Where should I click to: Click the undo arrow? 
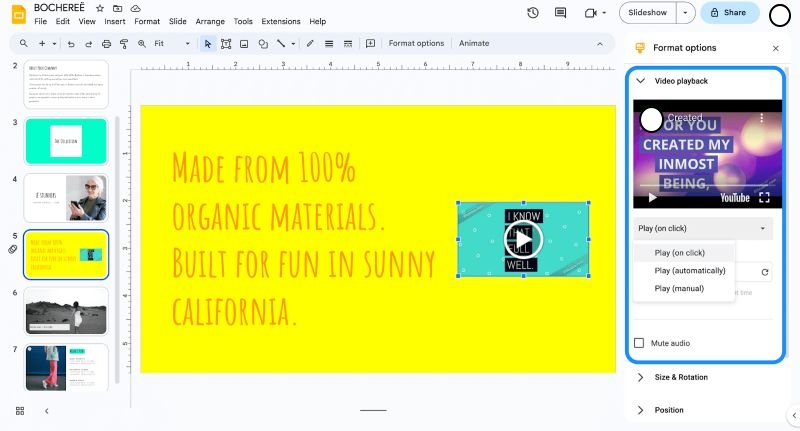click(x=71, y=44)
